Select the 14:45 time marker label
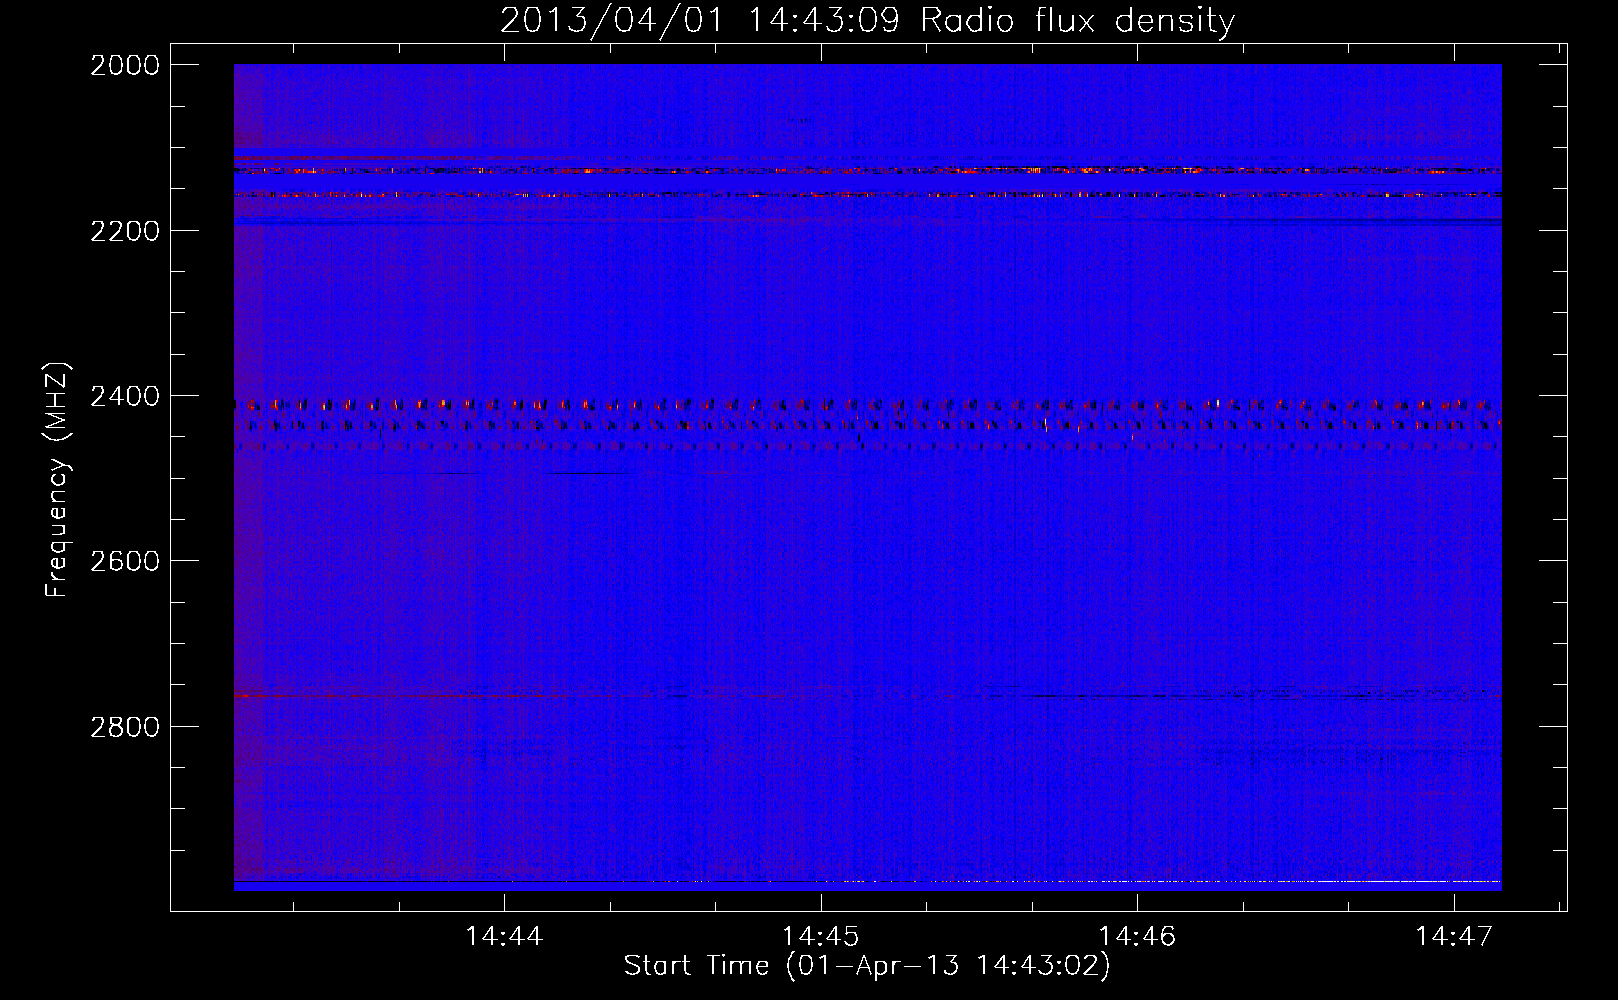The width and height of the screenshot is (1618, 1000). click(x=820, y=937)
